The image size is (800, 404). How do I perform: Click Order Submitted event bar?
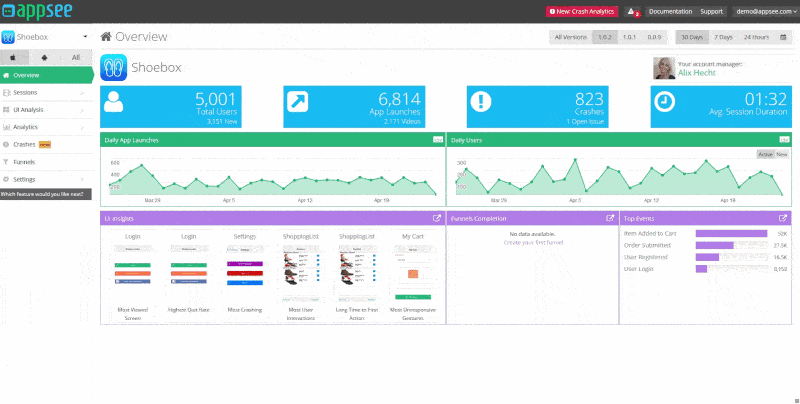(714, 245)
